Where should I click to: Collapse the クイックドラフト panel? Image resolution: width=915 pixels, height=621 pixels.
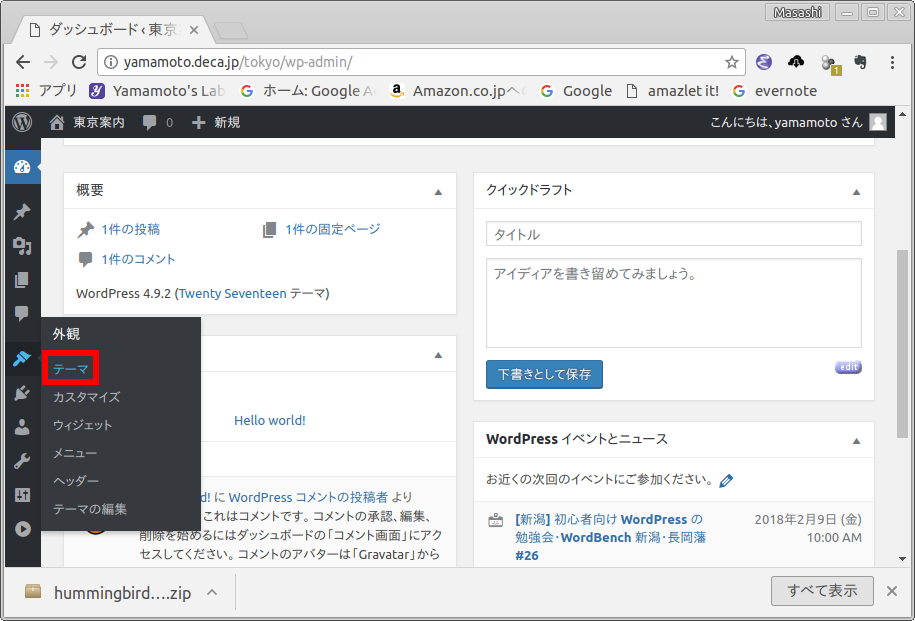pyautogui.click(x=856, y=191)
